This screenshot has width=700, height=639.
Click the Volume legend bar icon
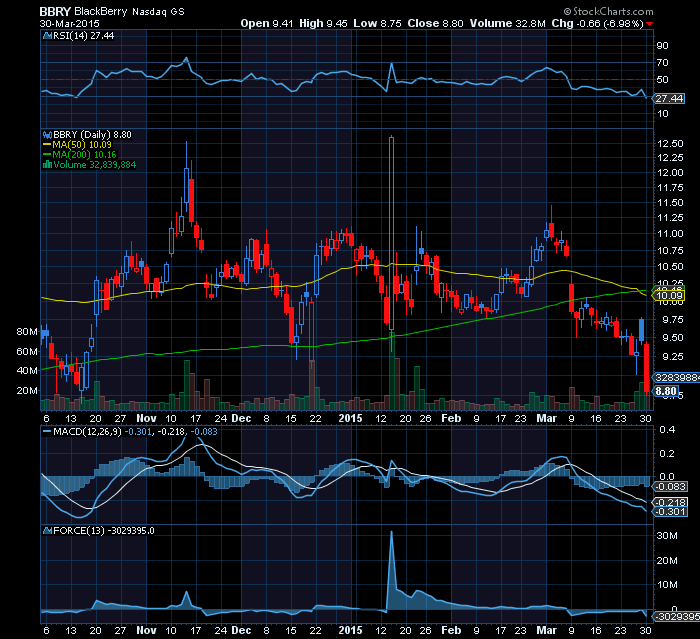tap(45, 164)
